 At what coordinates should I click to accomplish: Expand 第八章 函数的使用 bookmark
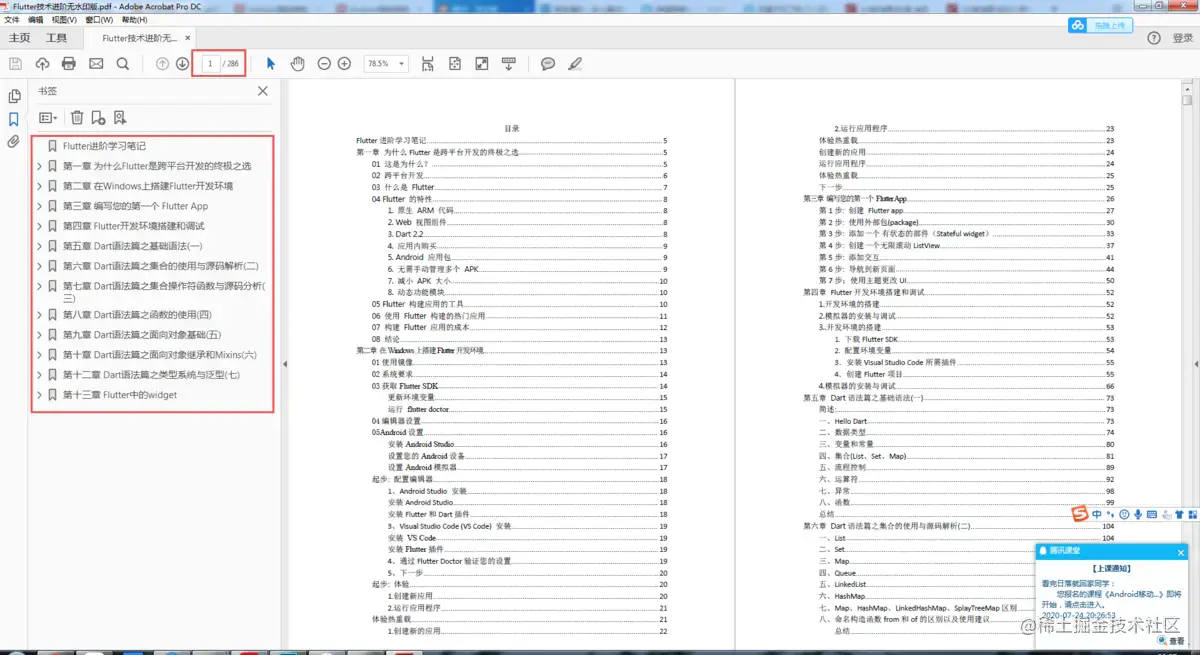click(39, 314)
